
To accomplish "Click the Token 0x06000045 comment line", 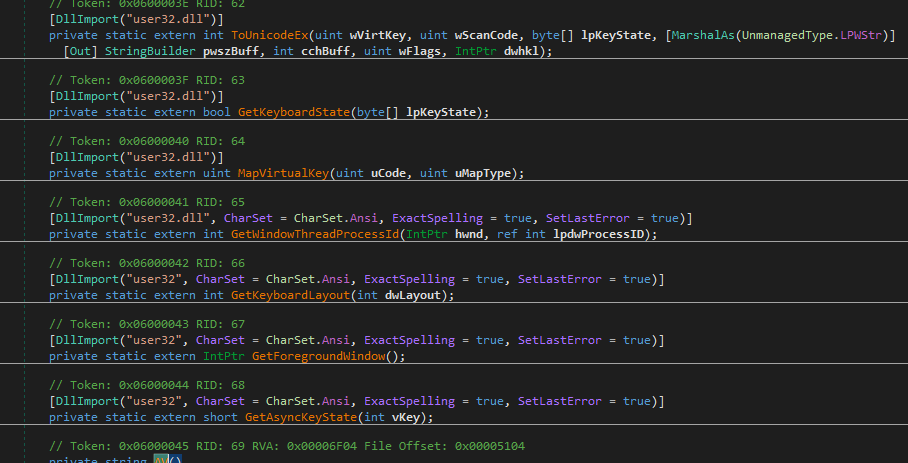I will click(x=300, y=445).
